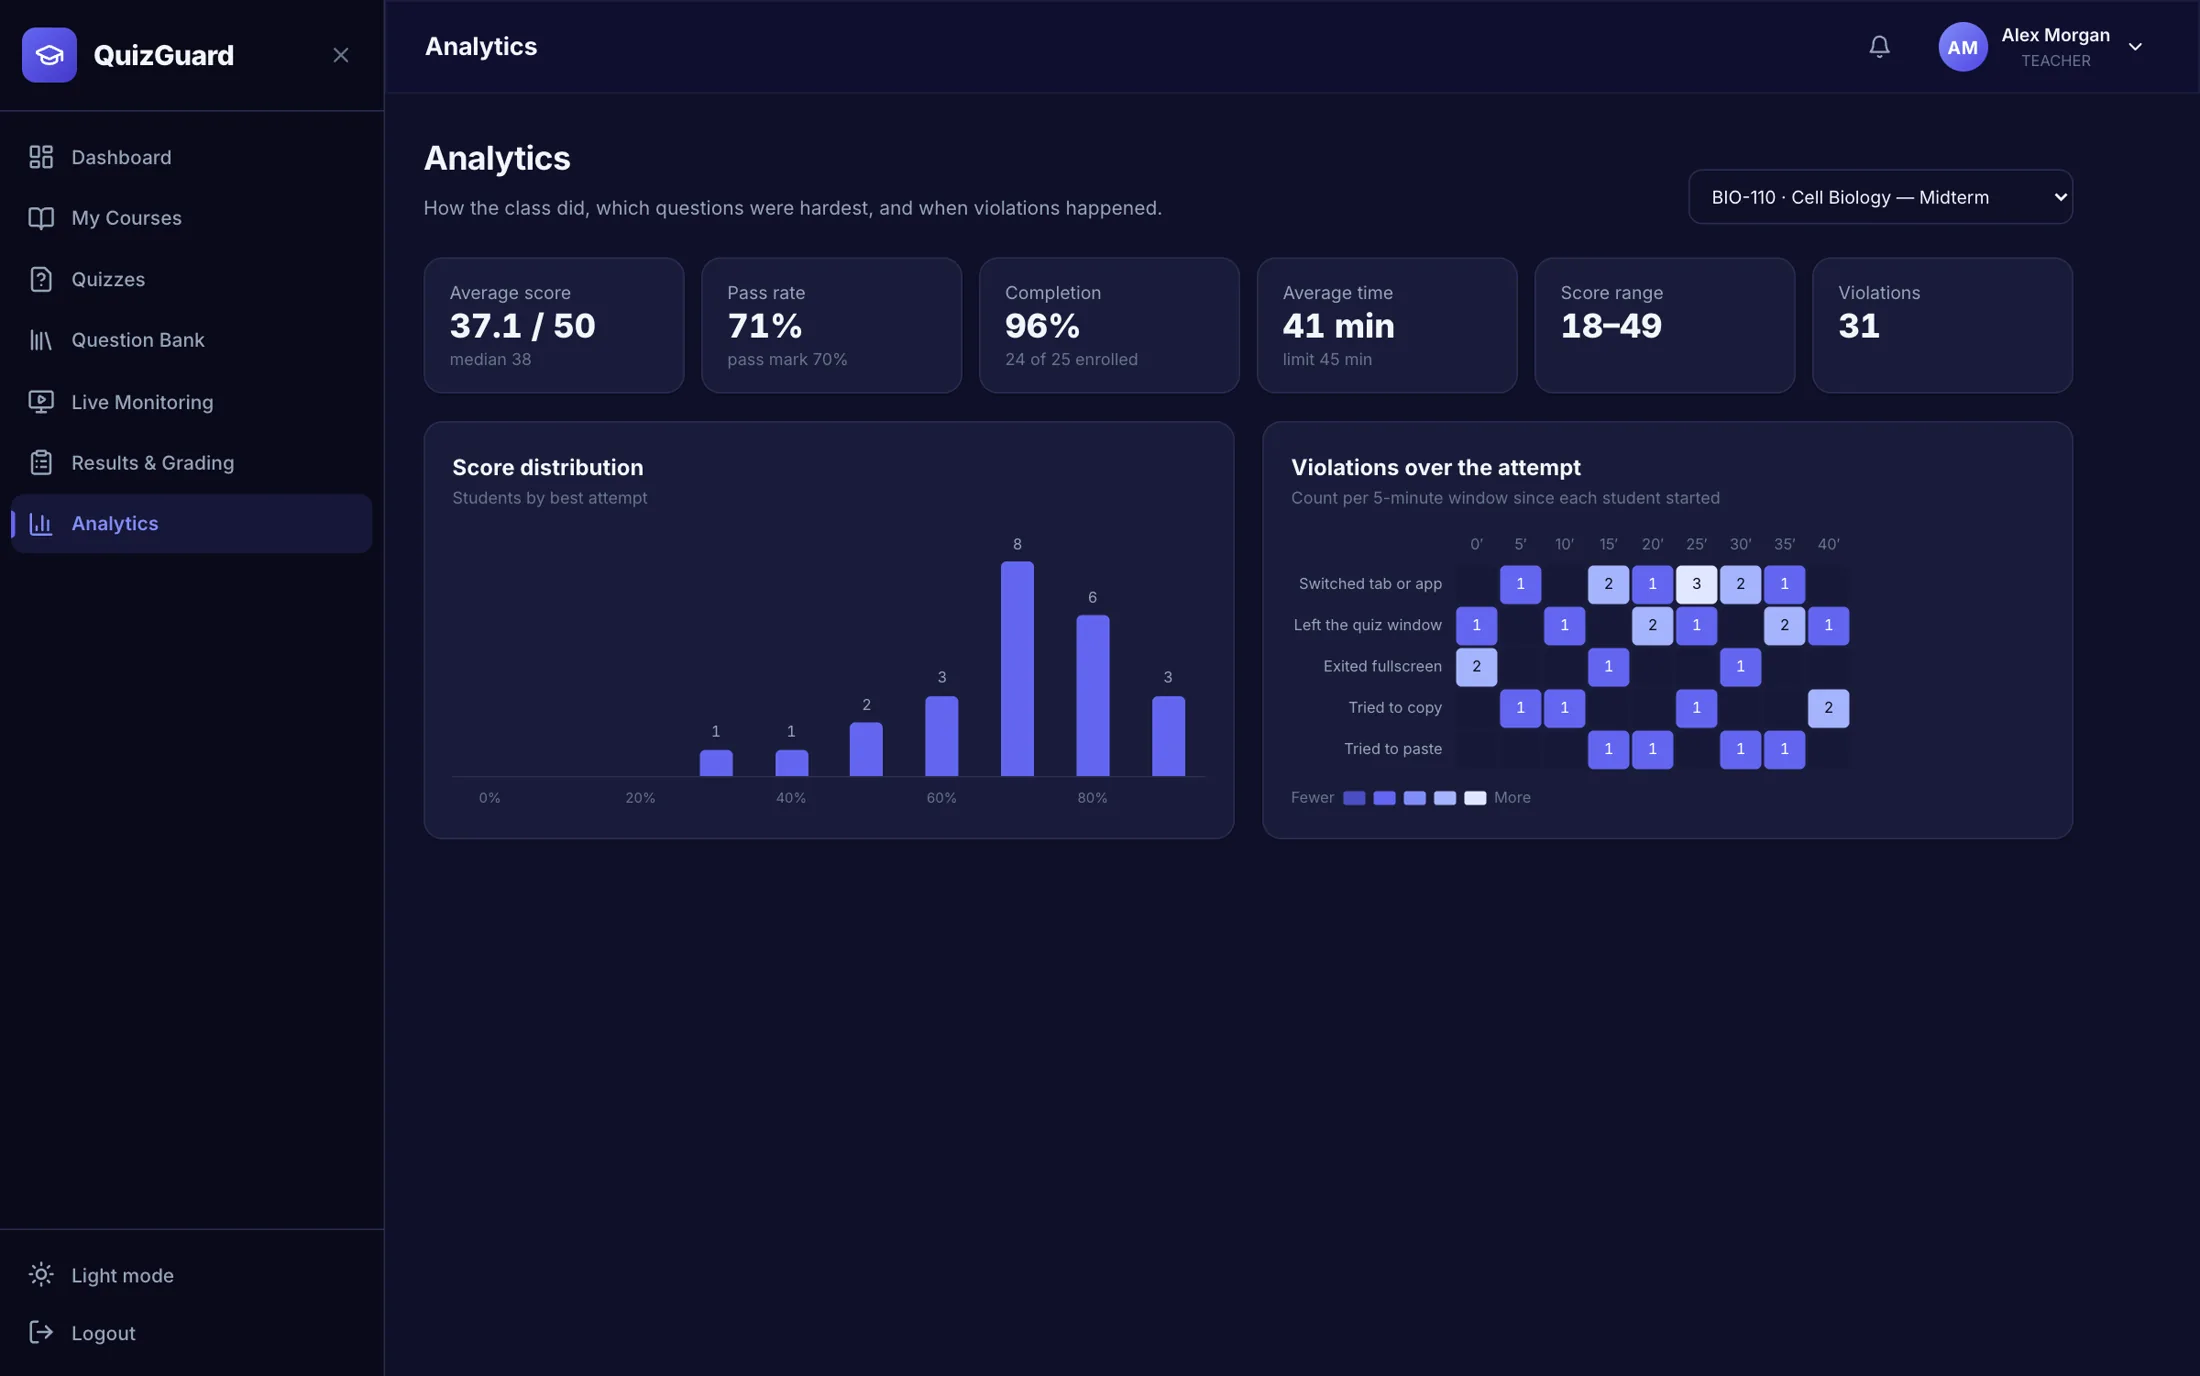Open the BIO-110 Cell Biology quiz selector
The width and height of the screenshot is (2200, 1376).
click(x=1880, y=197)
